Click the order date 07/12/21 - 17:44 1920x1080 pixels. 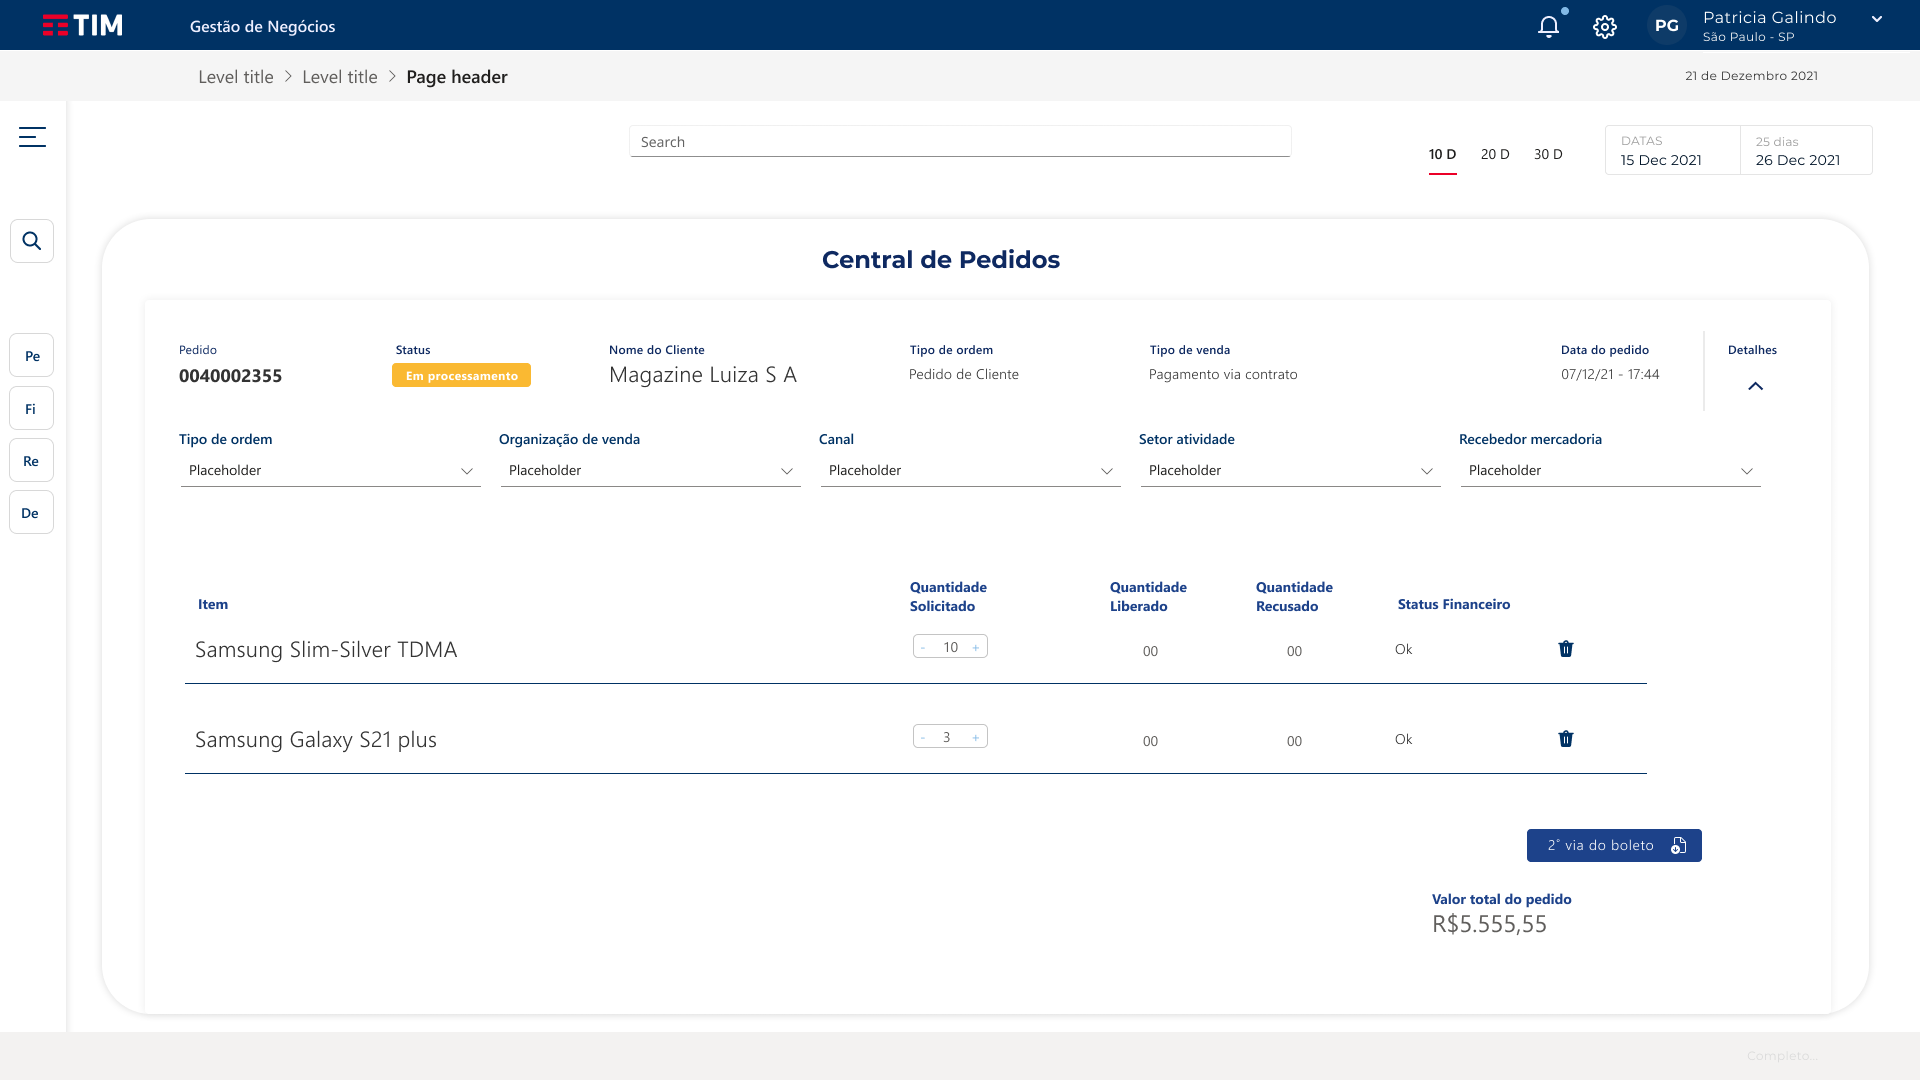1610,375
